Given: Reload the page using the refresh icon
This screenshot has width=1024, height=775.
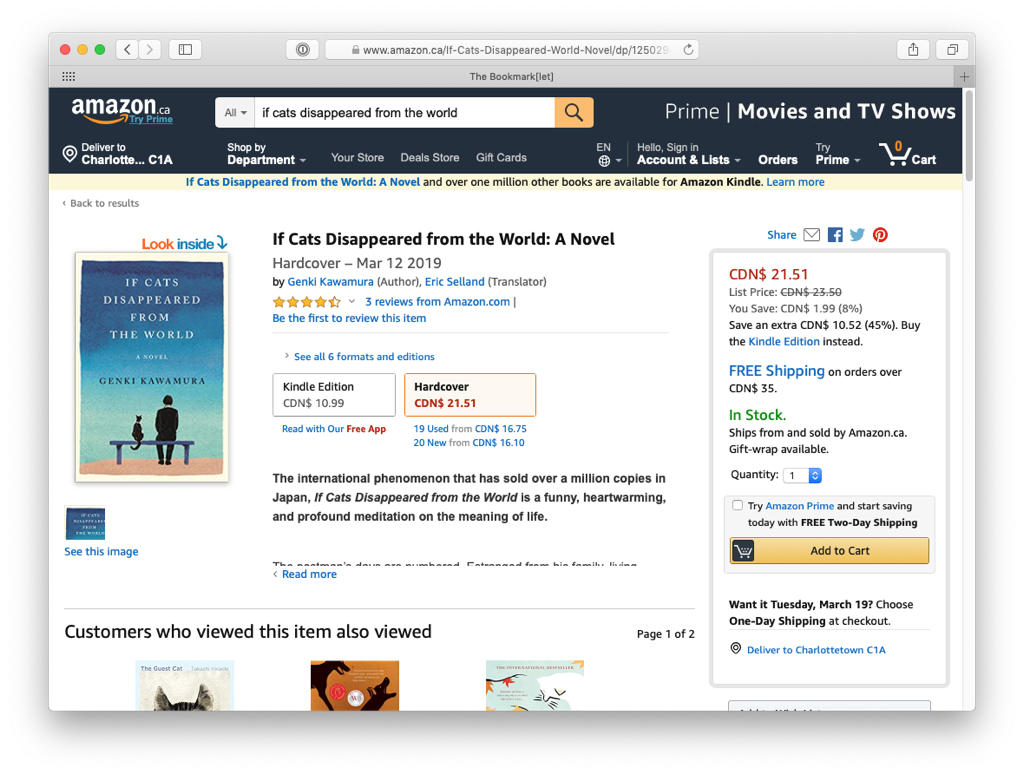Looking at the screenshot, I should (x=688, y=50).
